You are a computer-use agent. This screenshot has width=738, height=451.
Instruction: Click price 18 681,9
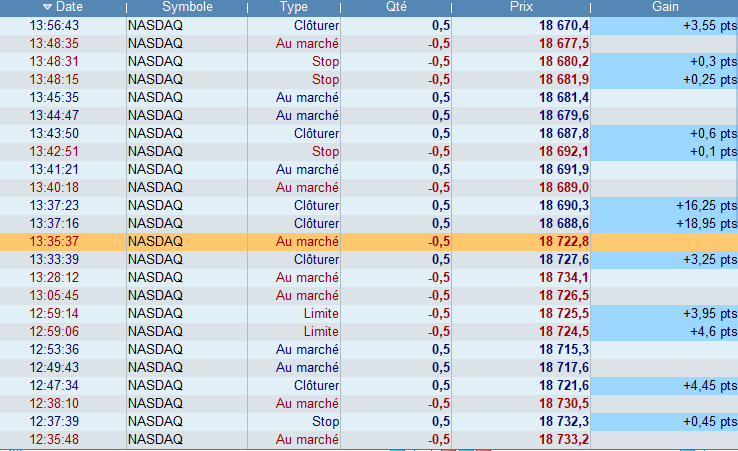[x=564, y=79]
